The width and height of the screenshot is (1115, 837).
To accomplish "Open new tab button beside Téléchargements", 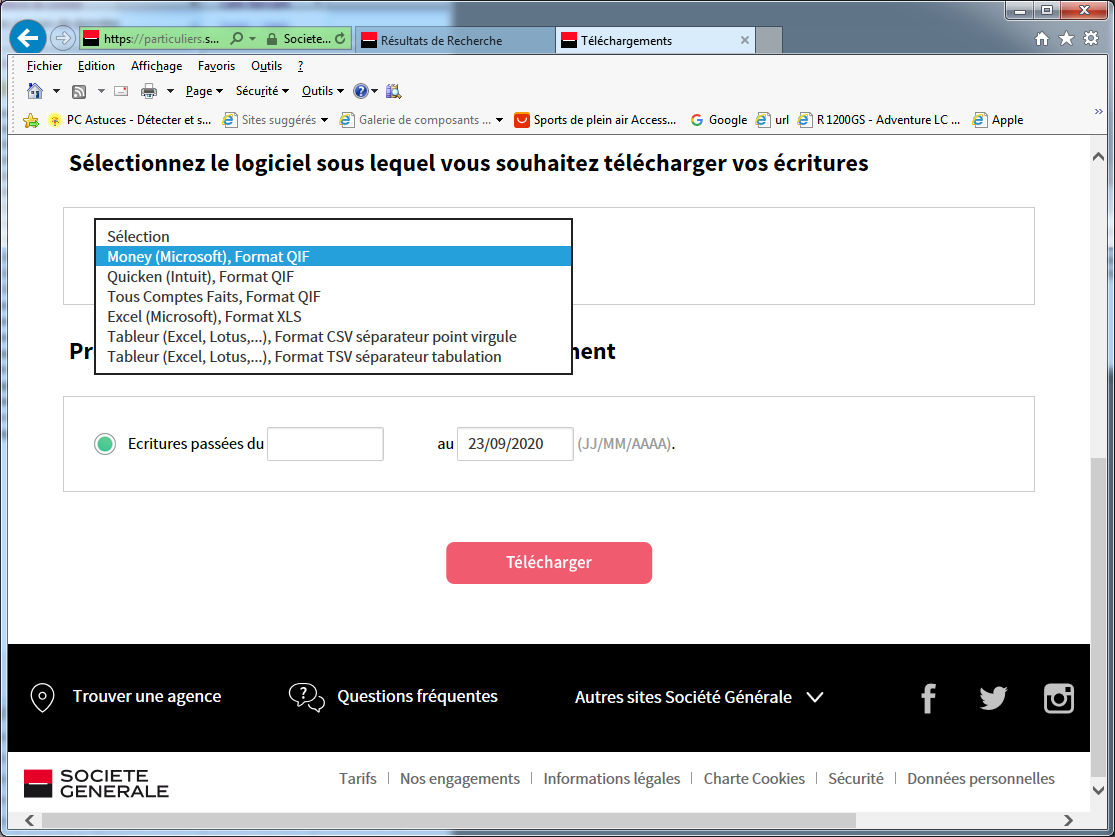I will 769,41.
